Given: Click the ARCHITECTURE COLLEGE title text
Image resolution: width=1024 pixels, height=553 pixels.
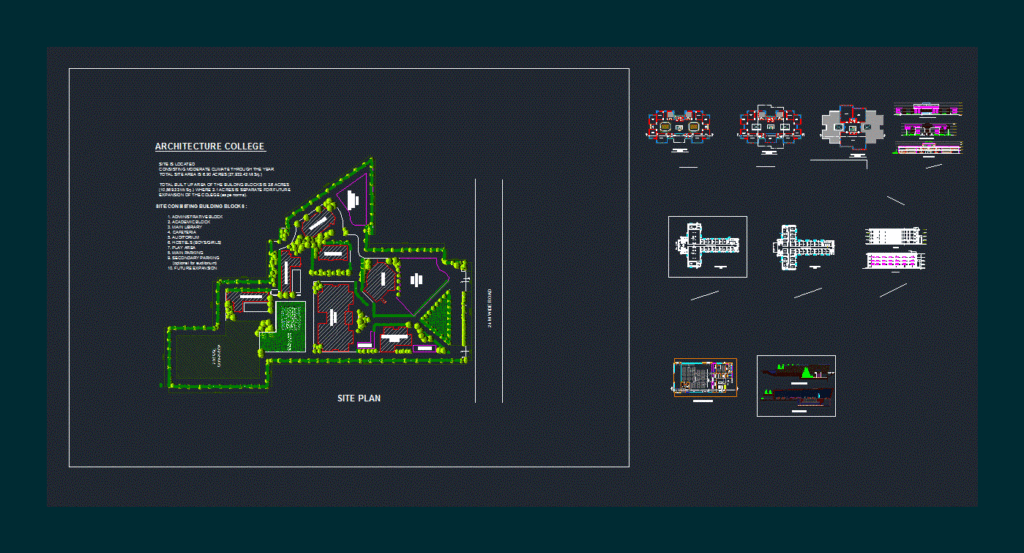Looking at the screenshot, I should 210,146.
